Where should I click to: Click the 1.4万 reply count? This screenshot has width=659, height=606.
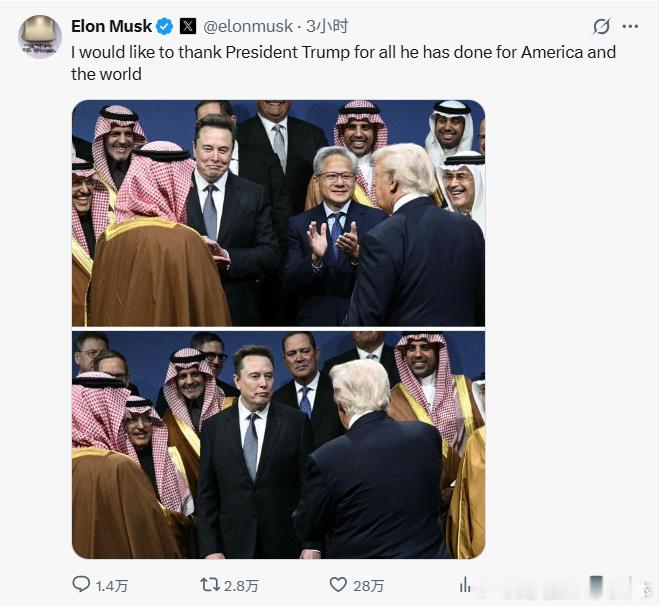pos(112,586)
